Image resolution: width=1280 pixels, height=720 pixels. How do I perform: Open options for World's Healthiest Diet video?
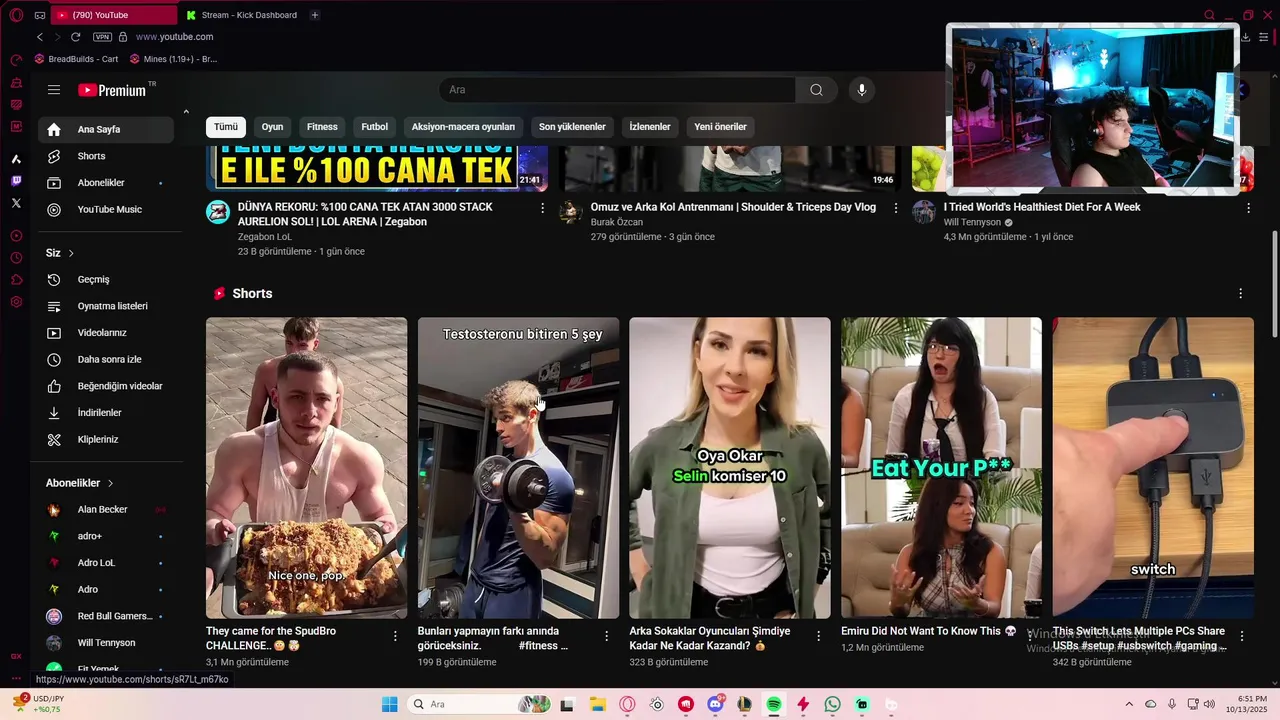[x=1248, y=208]
